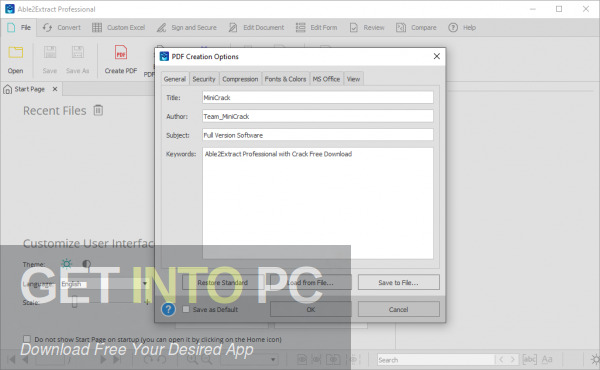The width and height of the screenshot is (600, 370).
Task: Click the Restore Standard button
Action: tap(223, 282)
